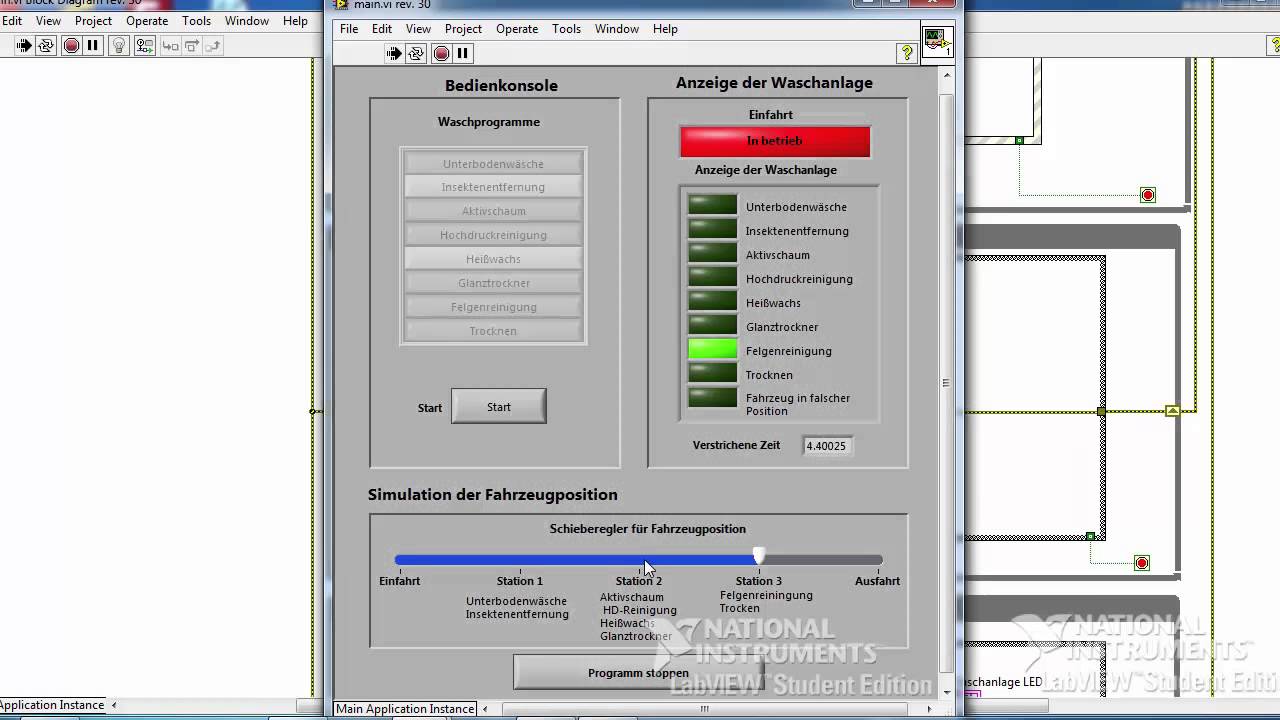This screenshot has height=720, width=1280.
Task: Click Abort button in Block Diagram toolbar
Action: (71, 45)
